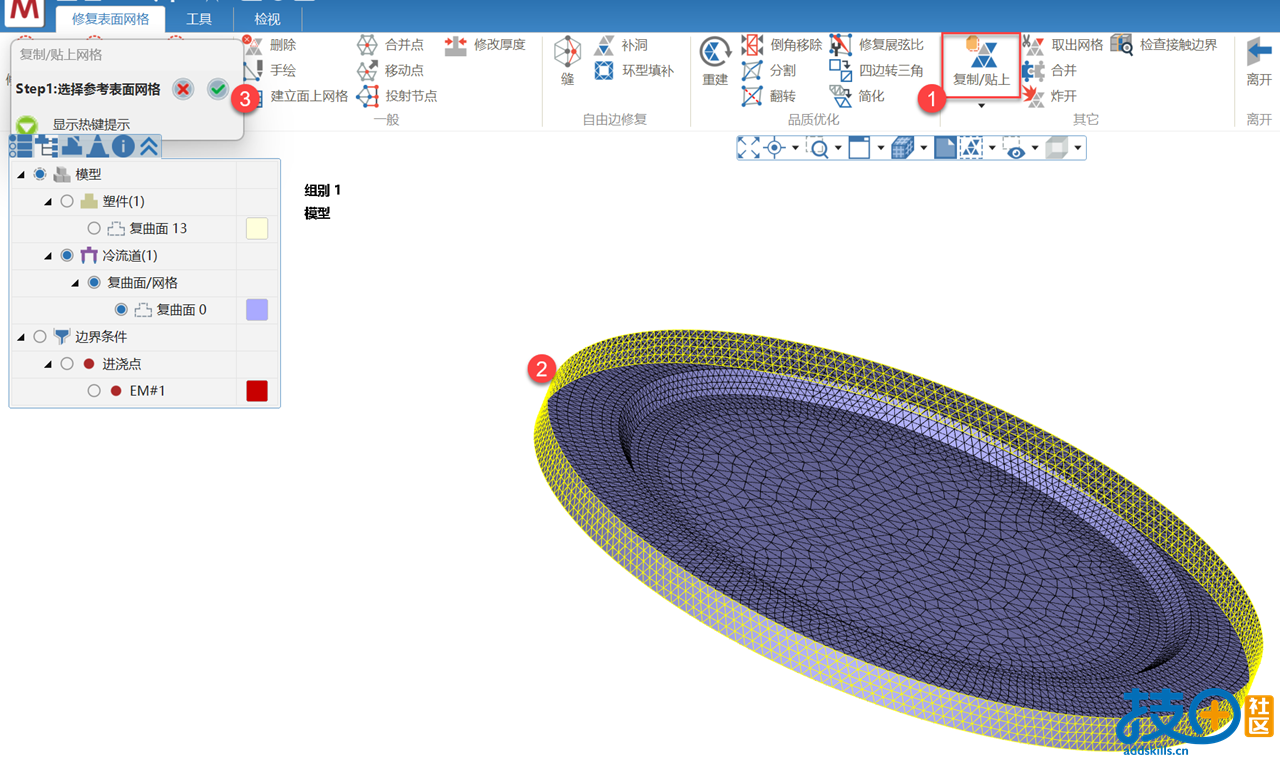Image resolution: width=1280 pixels, height=762 pixels.
Task: Toggle visibility radio for 复曲面 13
Action: tap(94, 228)
